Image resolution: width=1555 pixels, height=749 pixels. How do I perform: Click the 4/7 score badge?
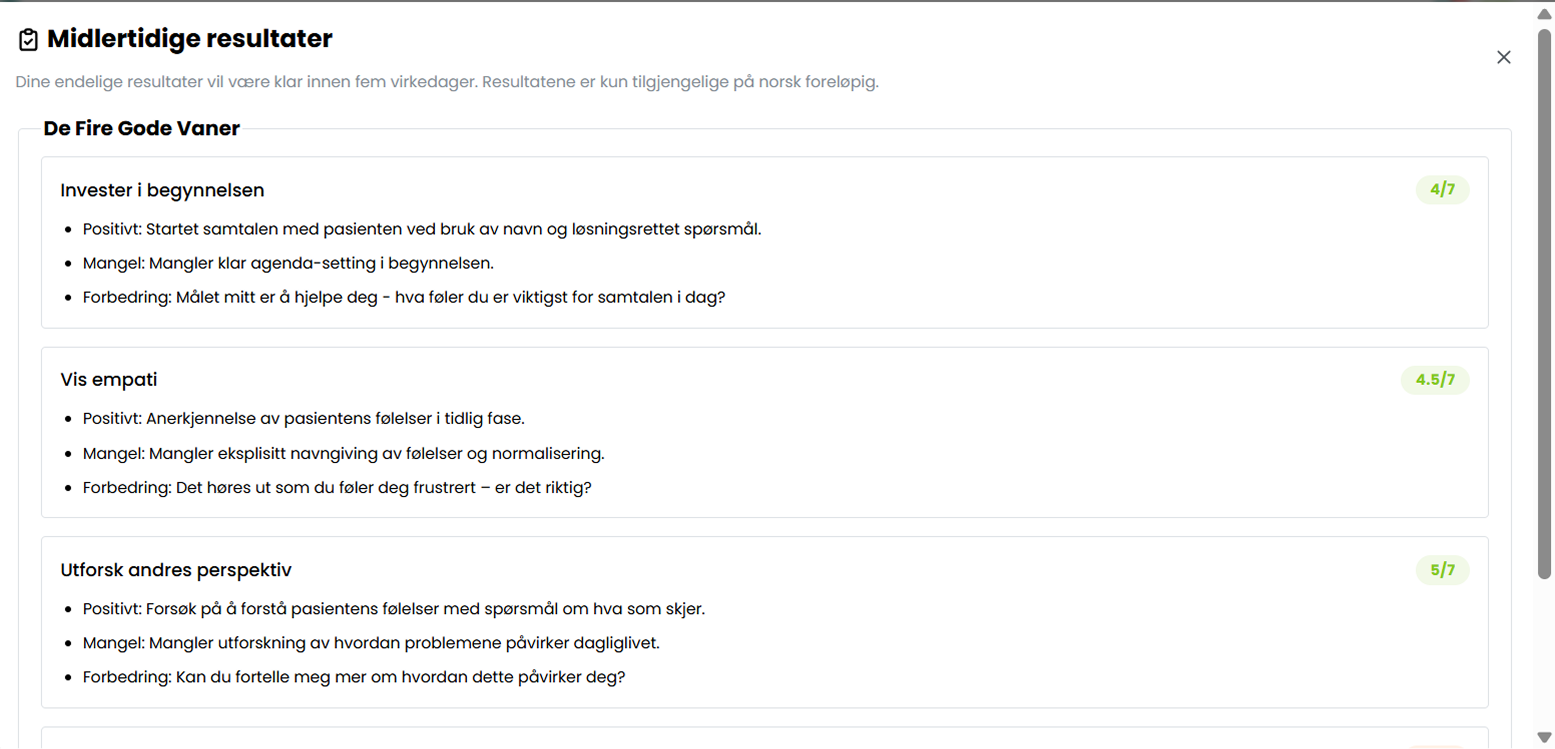pyautogui.click(x=1442, y=190)
